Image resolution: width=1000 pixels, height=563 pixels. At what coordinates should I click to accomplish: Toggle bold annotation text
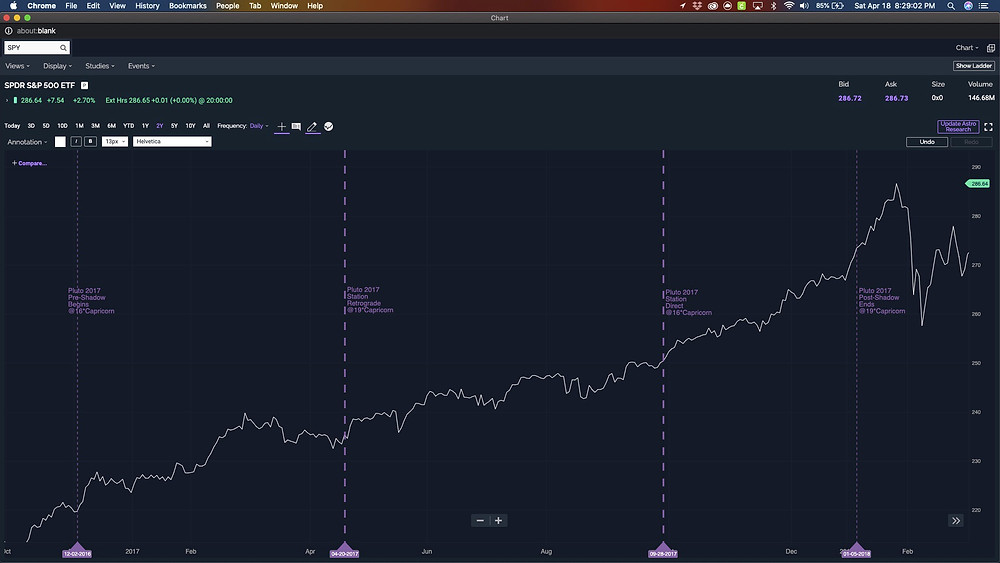coord(91,142)
